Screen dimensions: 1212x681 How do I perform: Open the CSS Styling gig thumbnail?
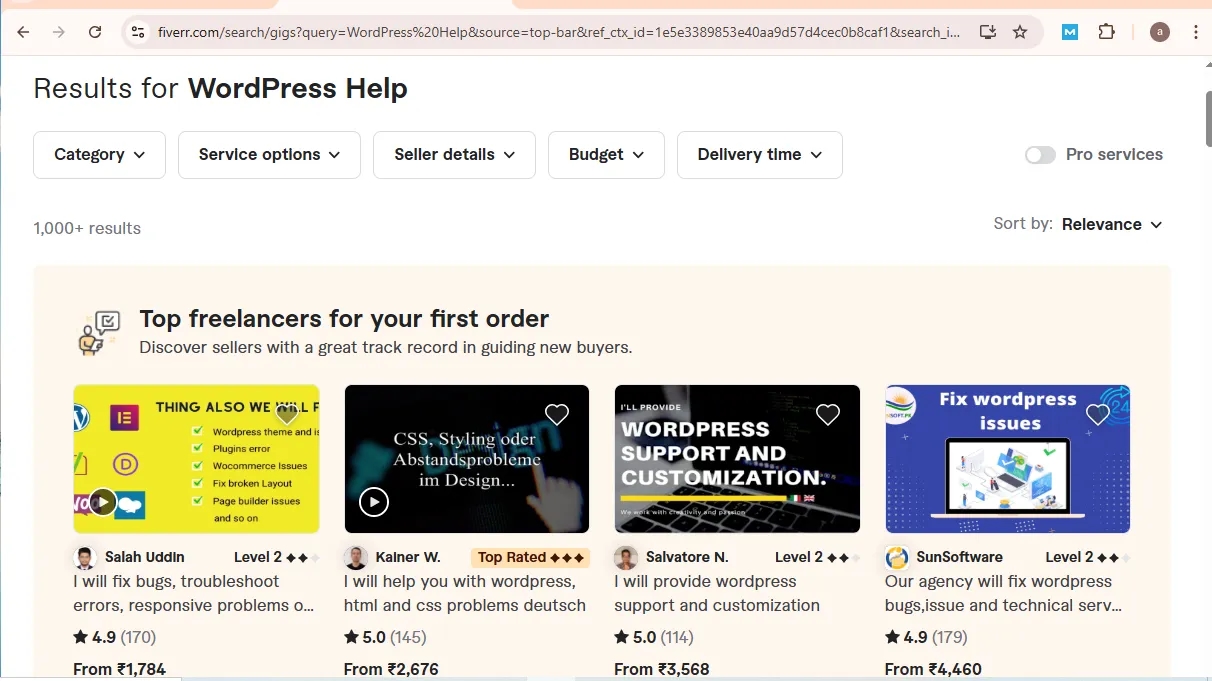pyautogui.click(x=467, y=459)
